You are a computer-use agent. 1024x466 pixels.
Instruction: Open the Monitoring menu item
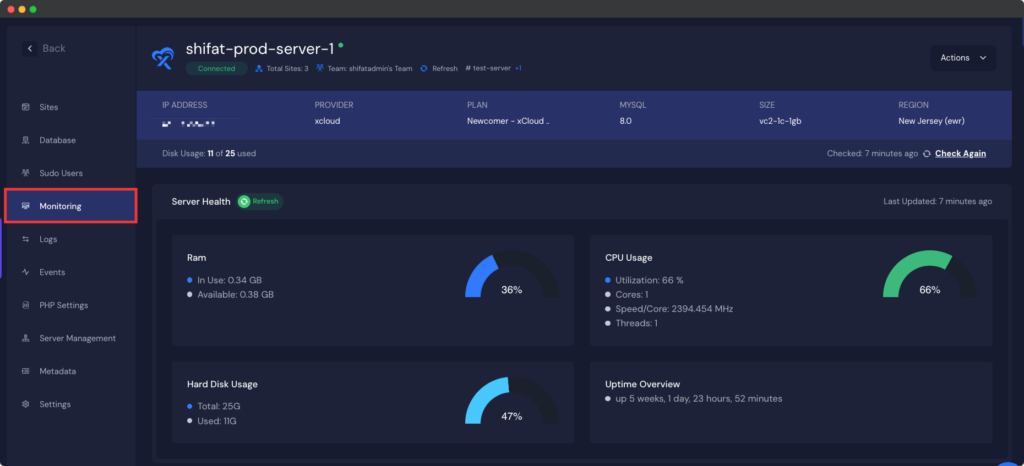pos(70,206)
